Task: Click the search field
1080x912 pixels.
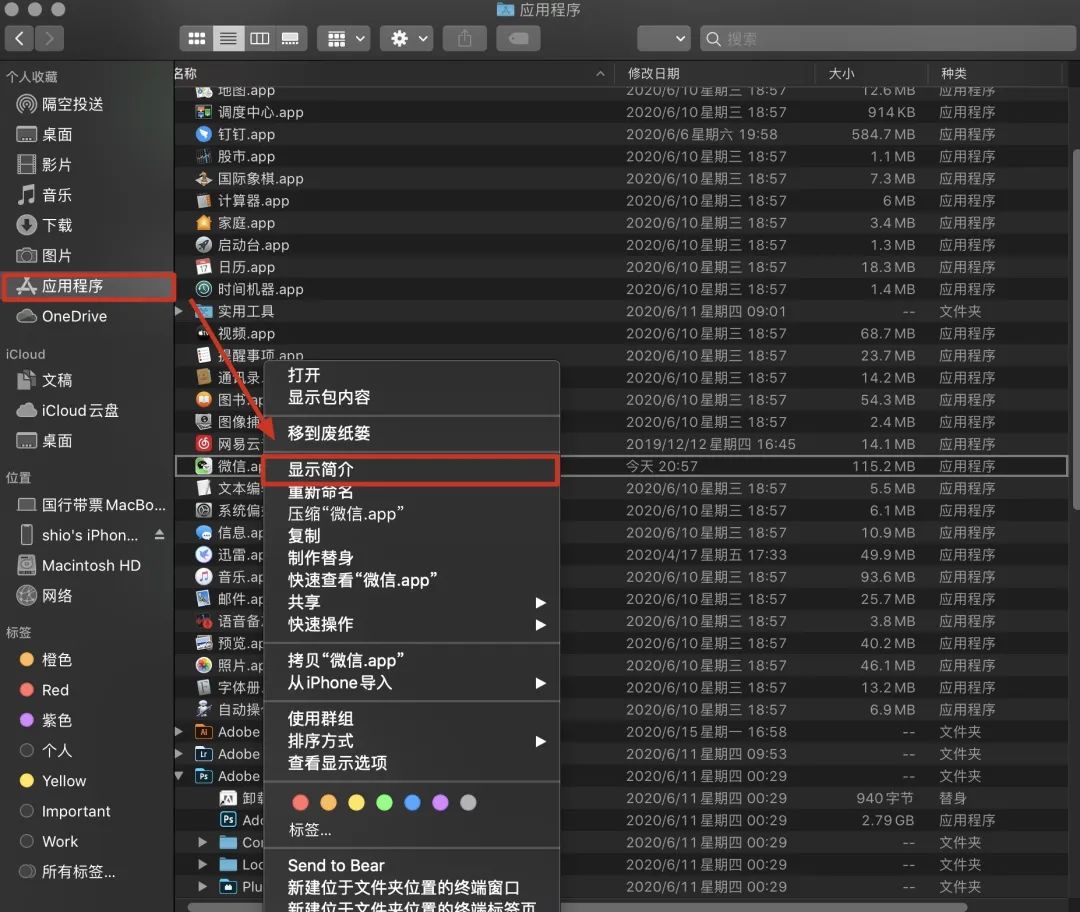Action: click(x=888, y=39)
